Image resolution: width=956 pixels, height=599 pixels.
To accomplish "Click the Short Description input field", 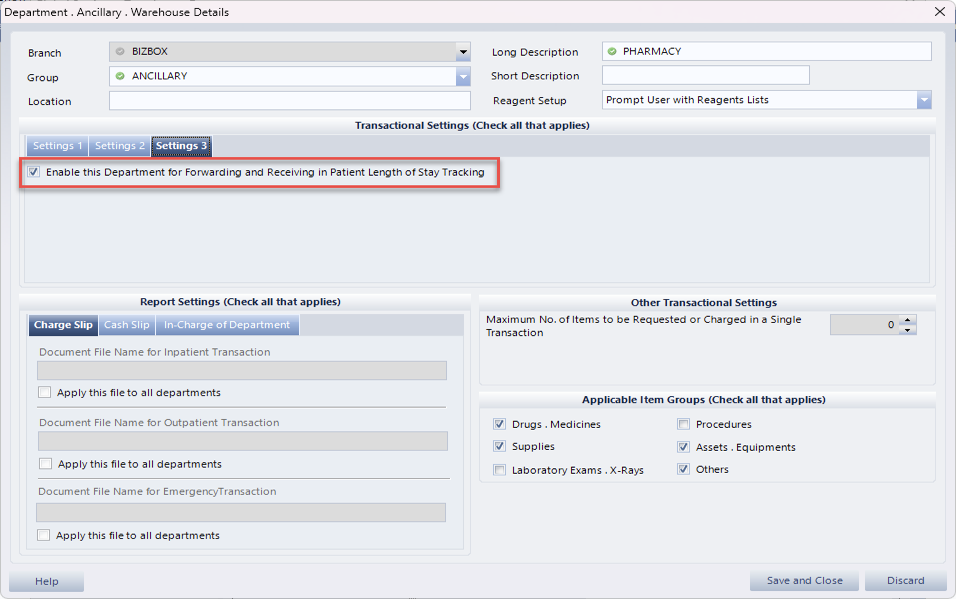I will click(705, 76).
